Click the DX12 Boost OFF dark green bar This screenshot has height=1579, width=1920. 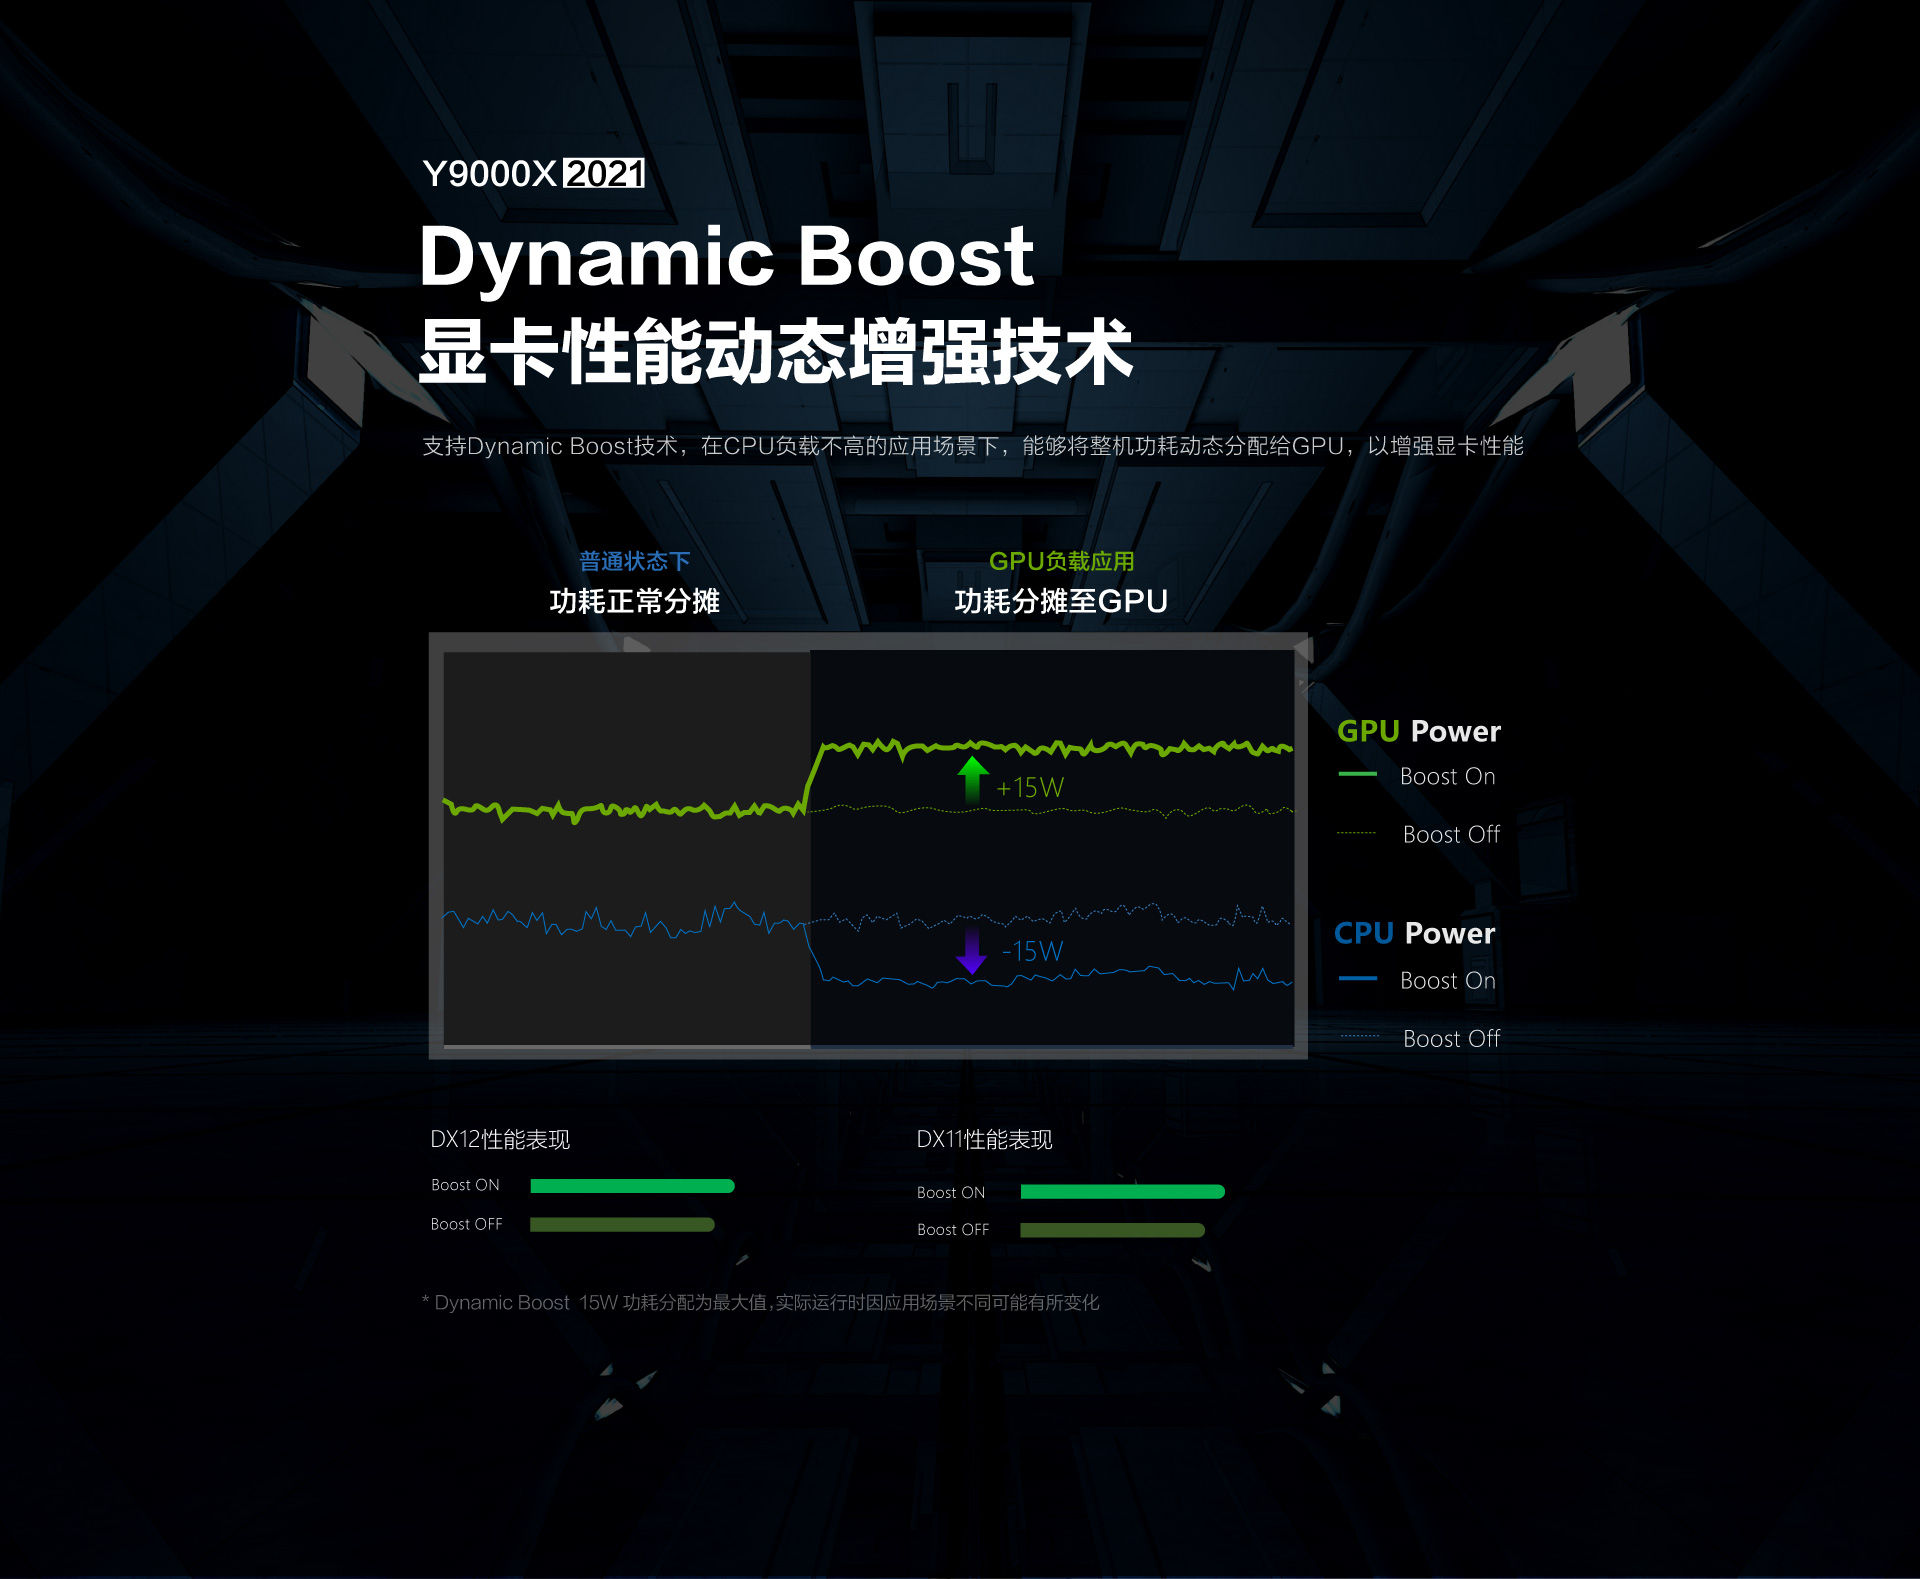pos(622,1225)
